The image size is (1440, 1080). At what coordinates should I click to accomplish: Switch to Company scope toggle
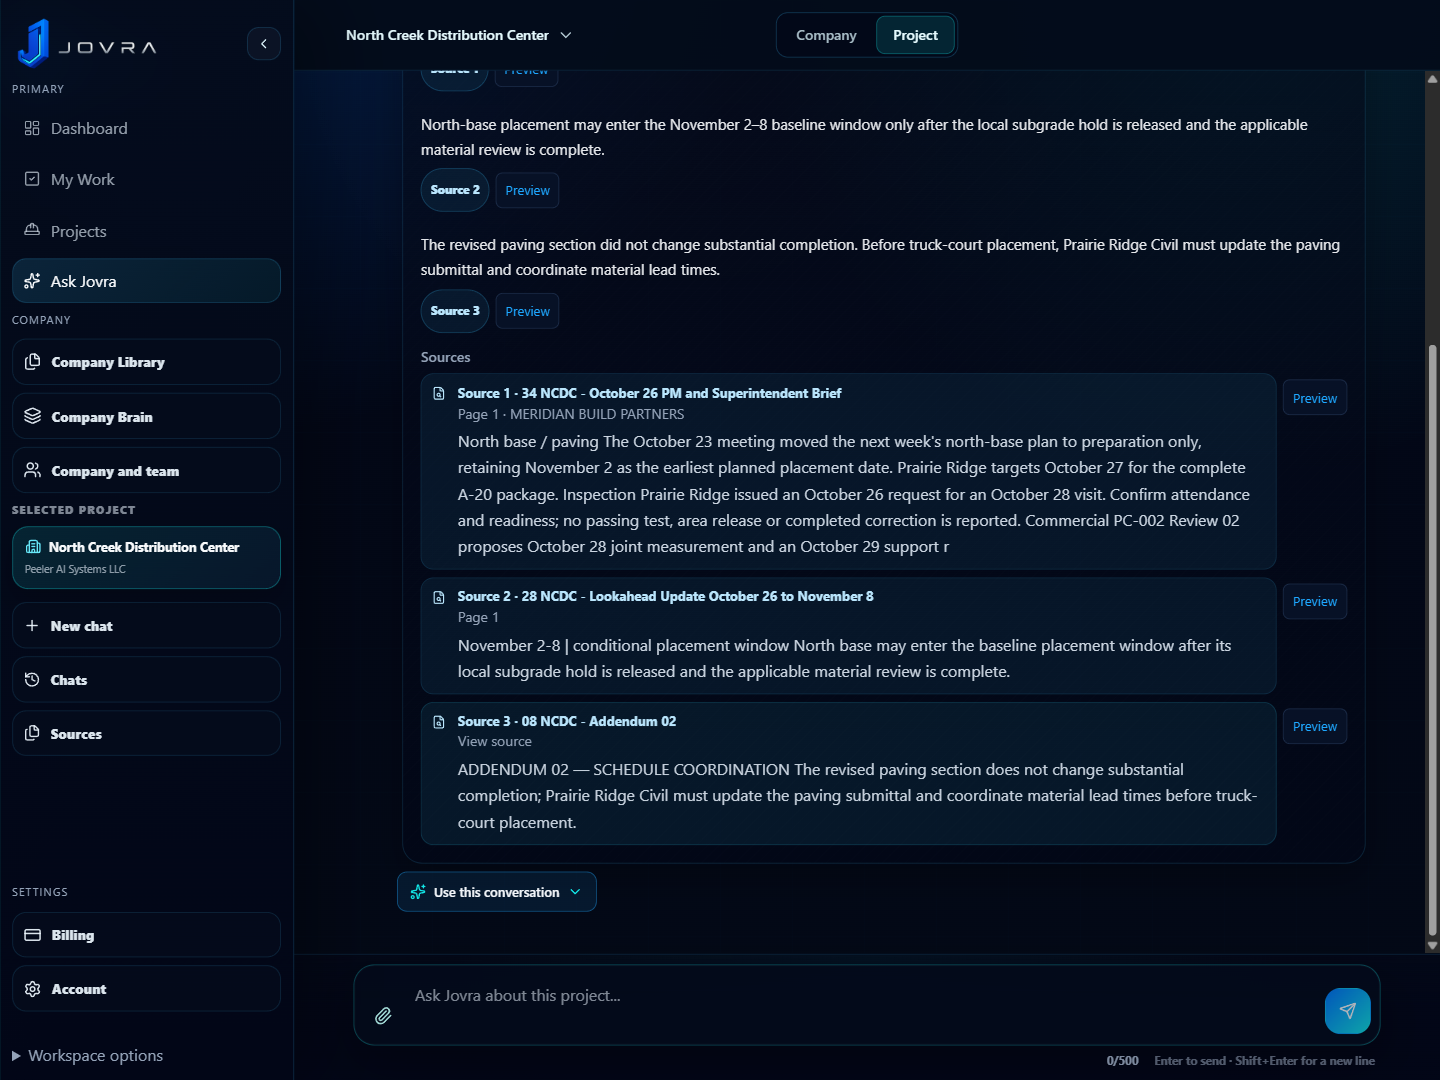tap(826, 35)
